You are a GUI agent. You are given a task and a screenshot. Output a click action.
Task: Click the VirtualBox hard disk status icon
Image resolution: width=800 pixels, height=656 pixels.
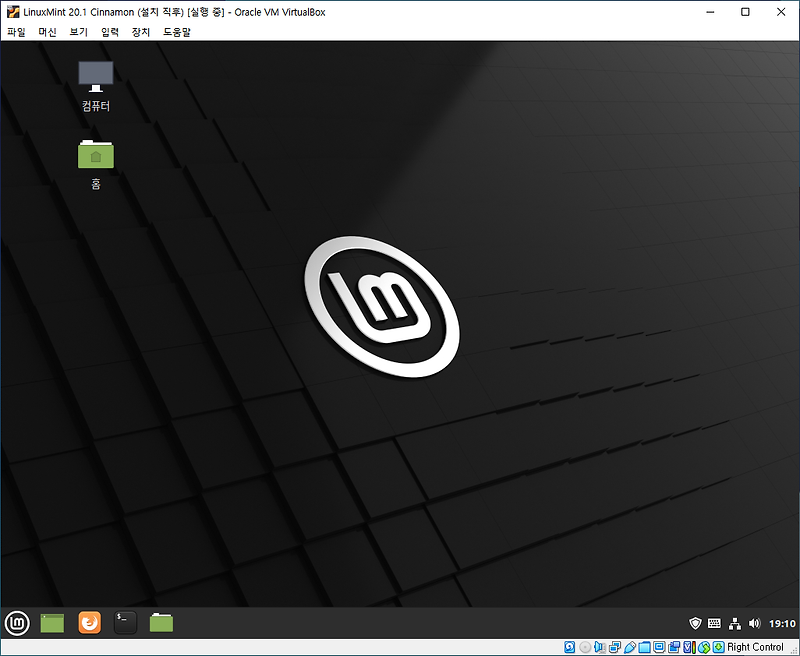569,647
